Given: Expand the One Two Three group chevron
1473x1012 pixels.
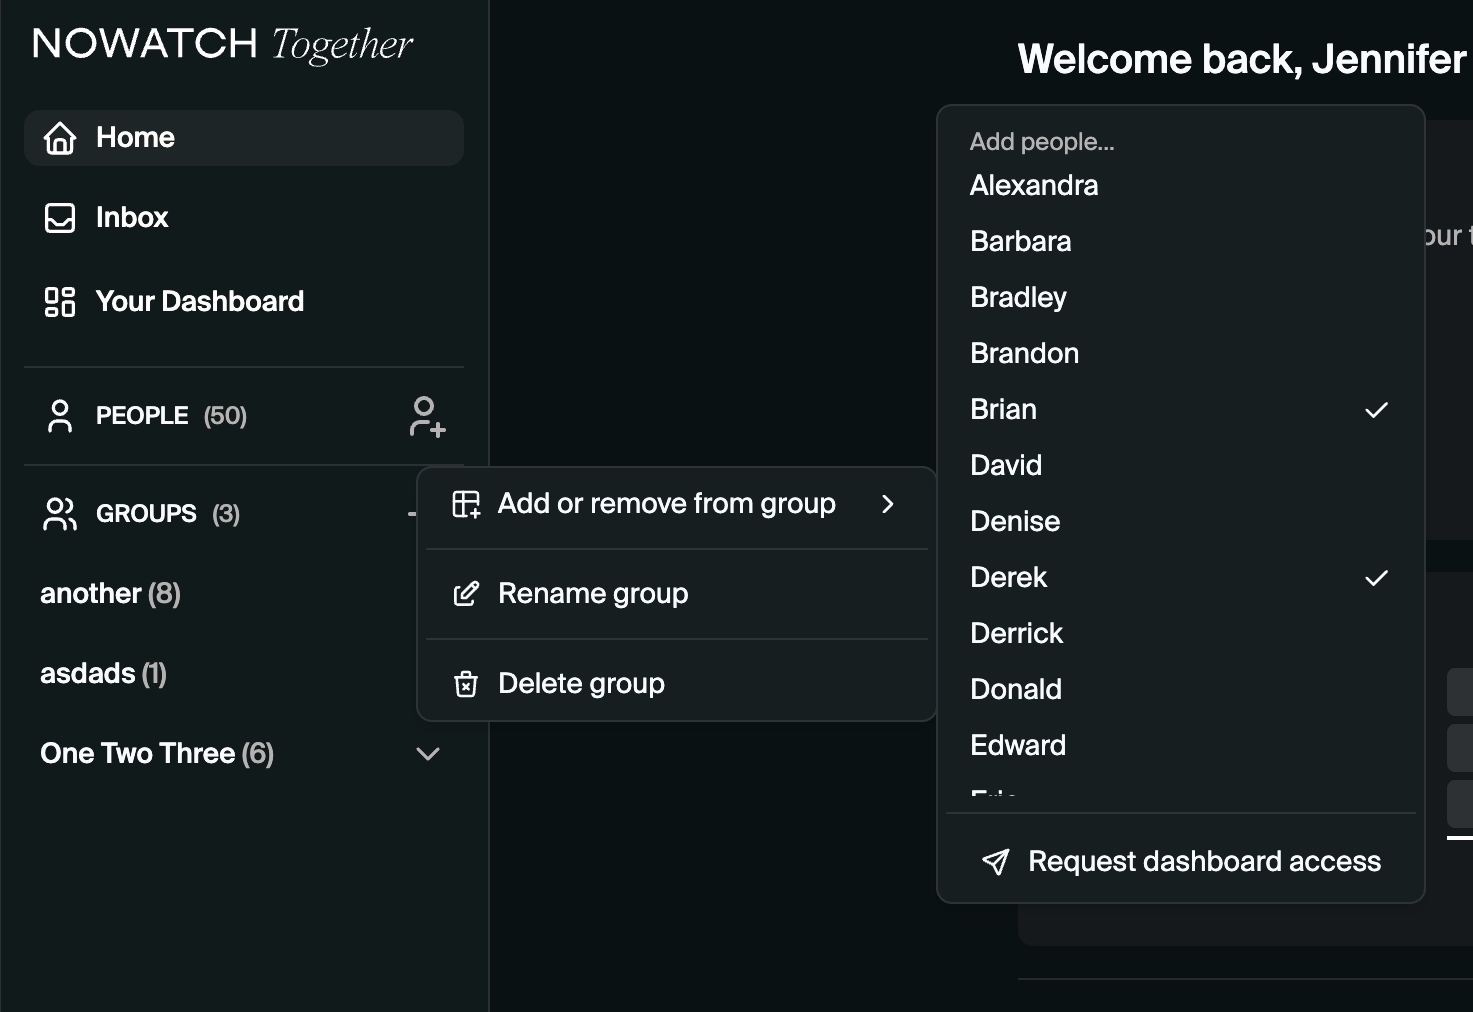Looking at the screenshot, I should click(x=428, y=754).
